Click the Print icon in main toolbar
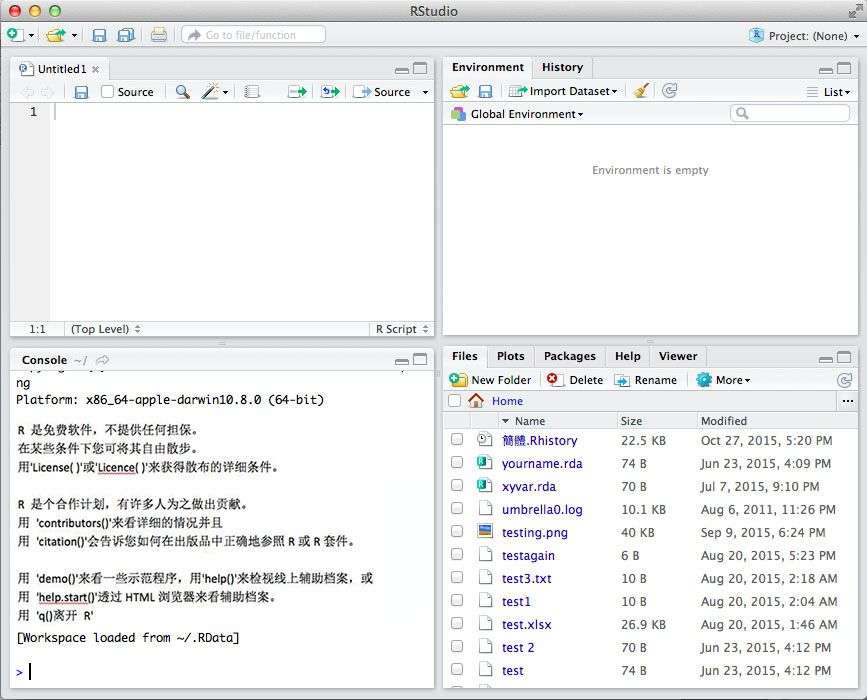The image size is (867, 700). pos(159,35)
